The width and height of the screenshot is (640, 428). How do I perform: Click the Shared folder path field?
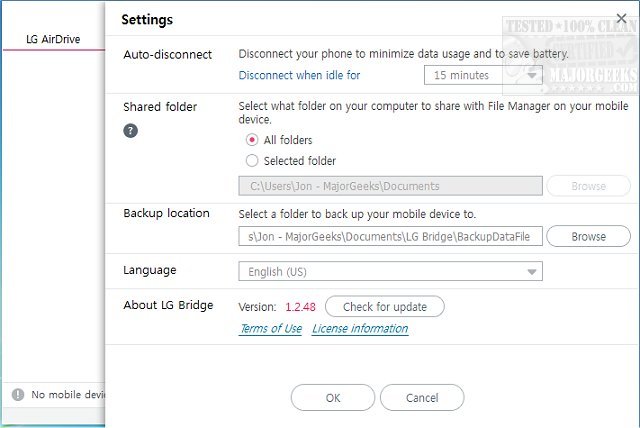[x=390, y=186]
